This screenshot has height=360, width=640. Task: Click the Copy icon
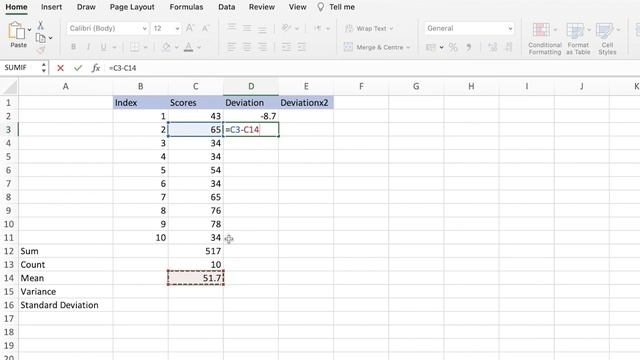click(40, 38)
